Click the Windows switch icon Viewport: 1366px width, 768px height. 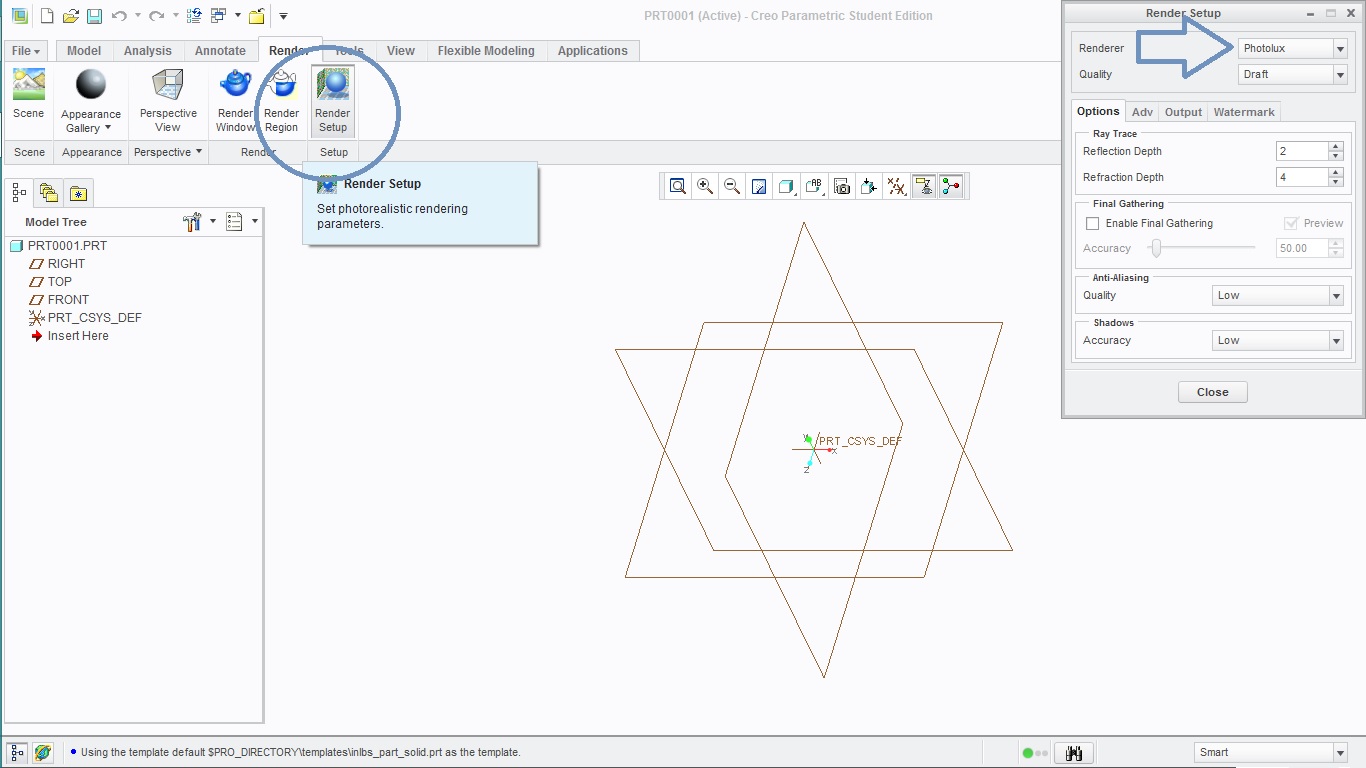pos(219,16)
